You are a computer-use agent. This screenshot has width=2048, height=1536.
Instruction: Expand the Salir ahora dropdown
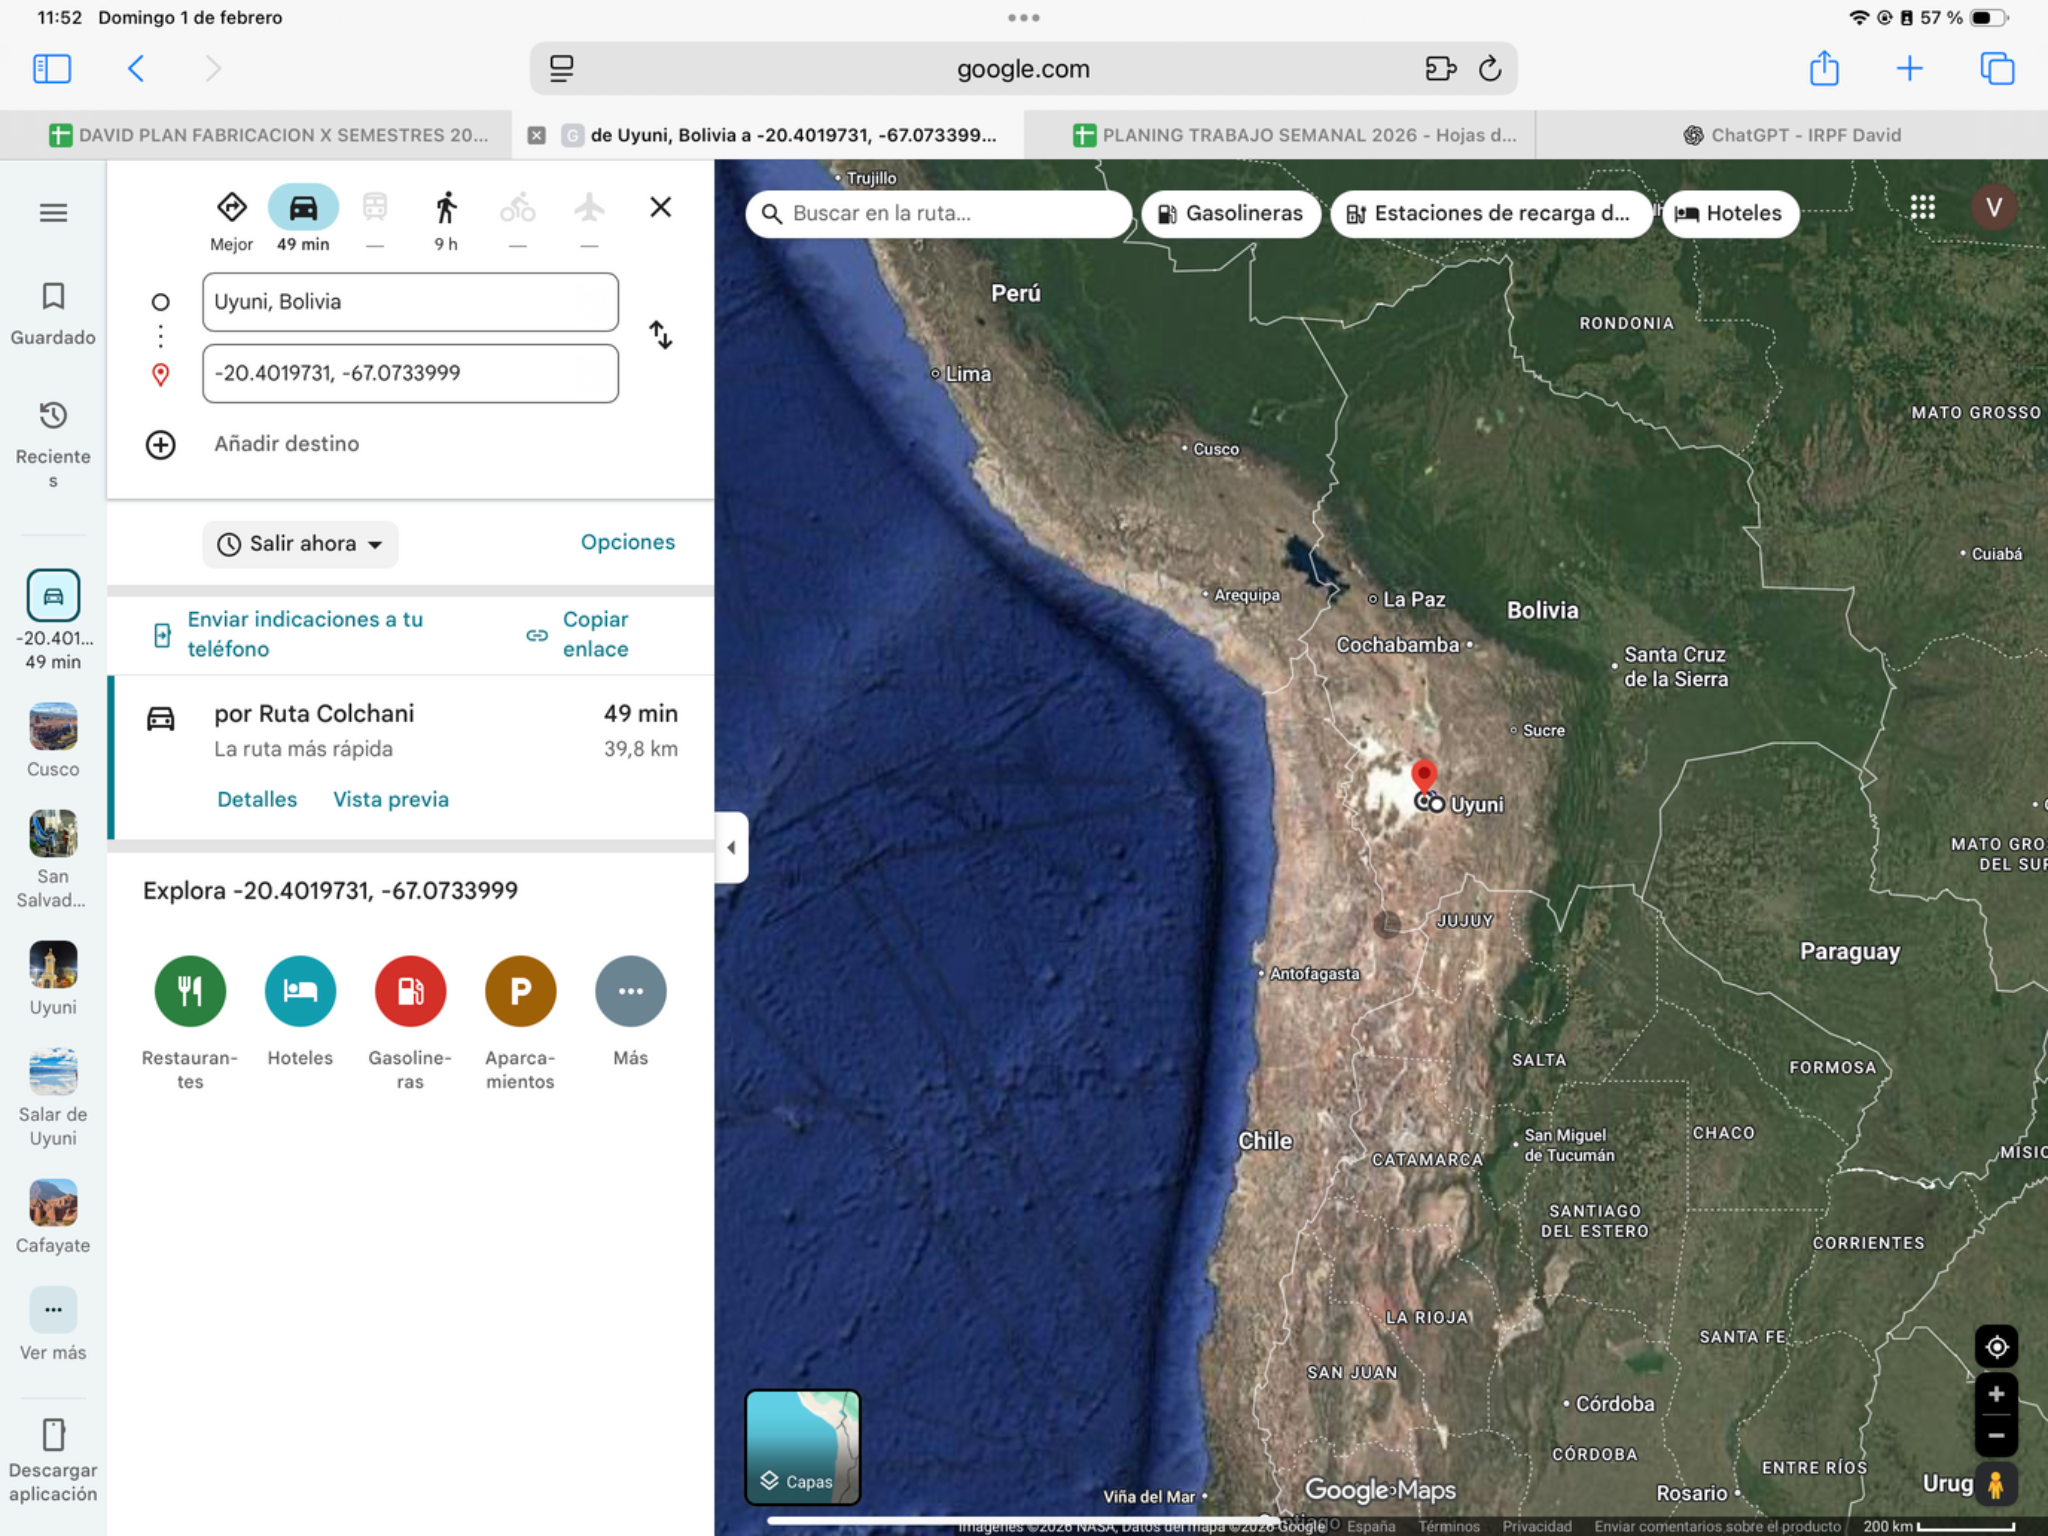tap(300, 544)
